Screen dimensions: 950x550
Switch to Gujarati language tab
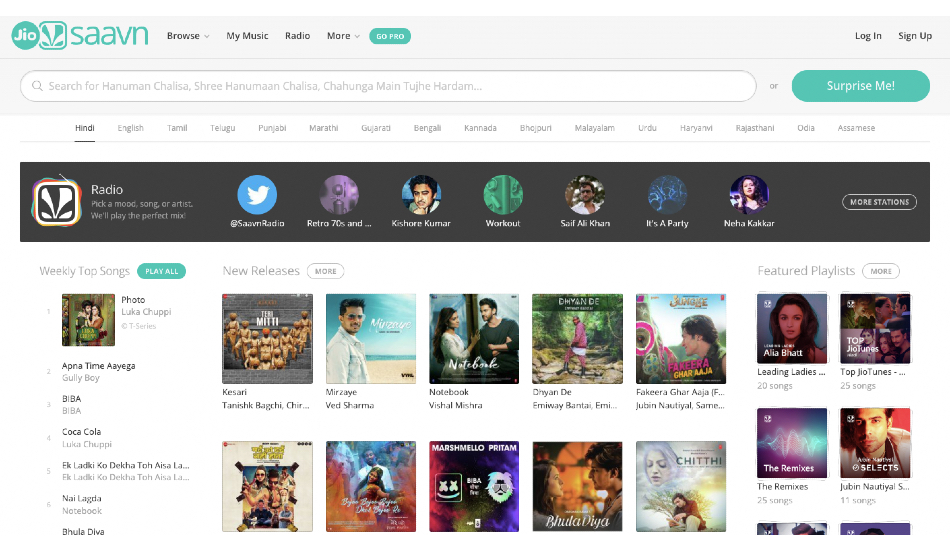pos(376,128)
